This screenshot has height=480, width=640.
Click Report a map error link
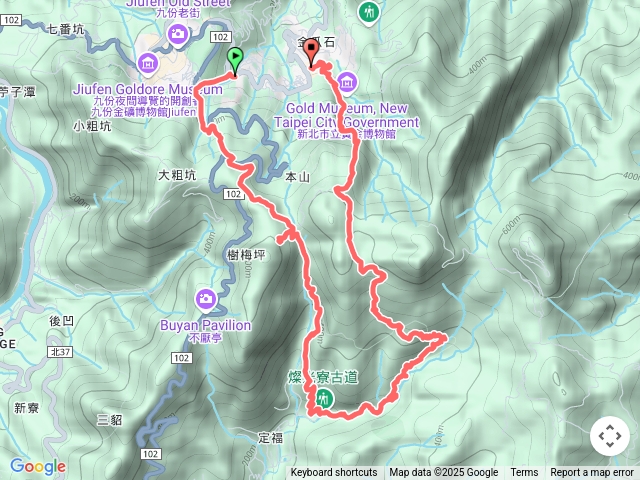click(x=591, y=473)
